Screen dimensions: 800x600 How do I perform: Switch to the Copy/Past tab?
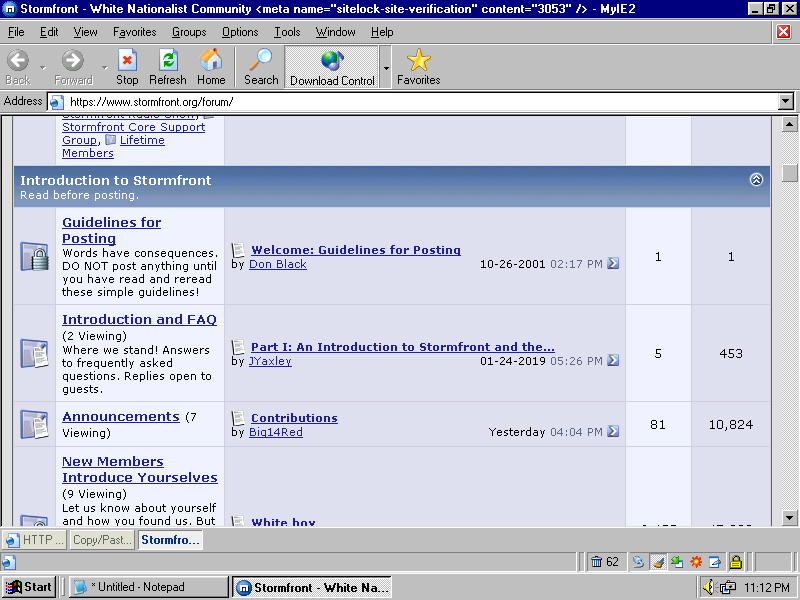click(x=102, y=540)
